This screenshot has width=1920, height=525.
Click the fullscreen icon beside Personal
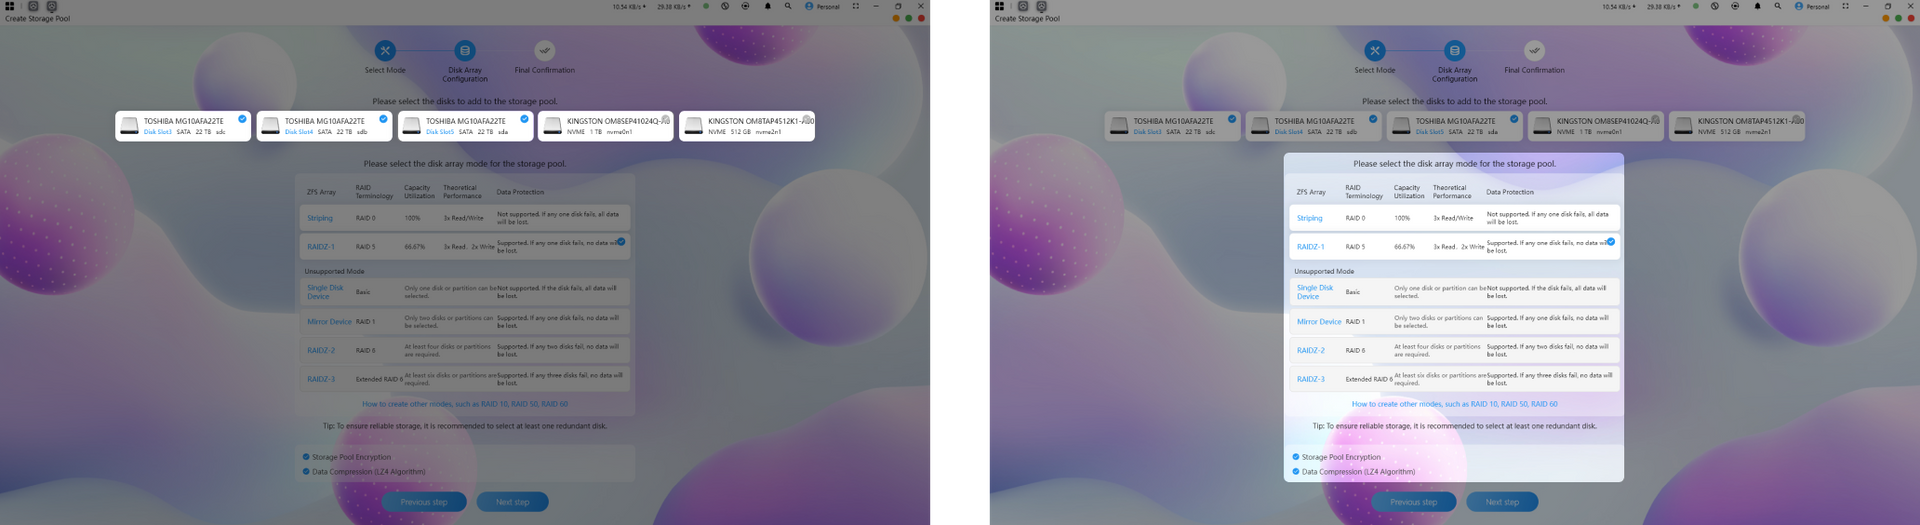[1845, 6]
